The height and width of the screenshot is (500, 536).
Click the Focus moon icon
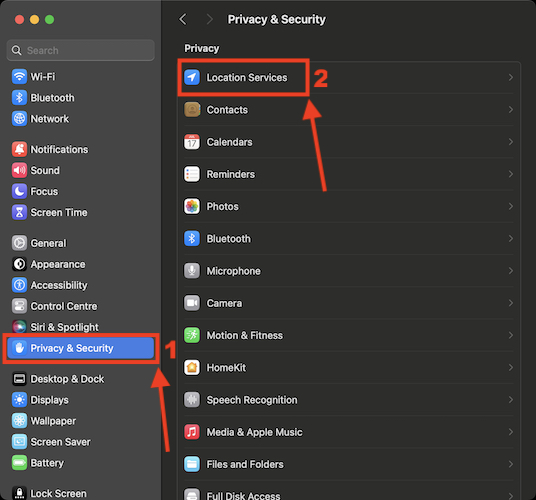[x=19, y=191]
